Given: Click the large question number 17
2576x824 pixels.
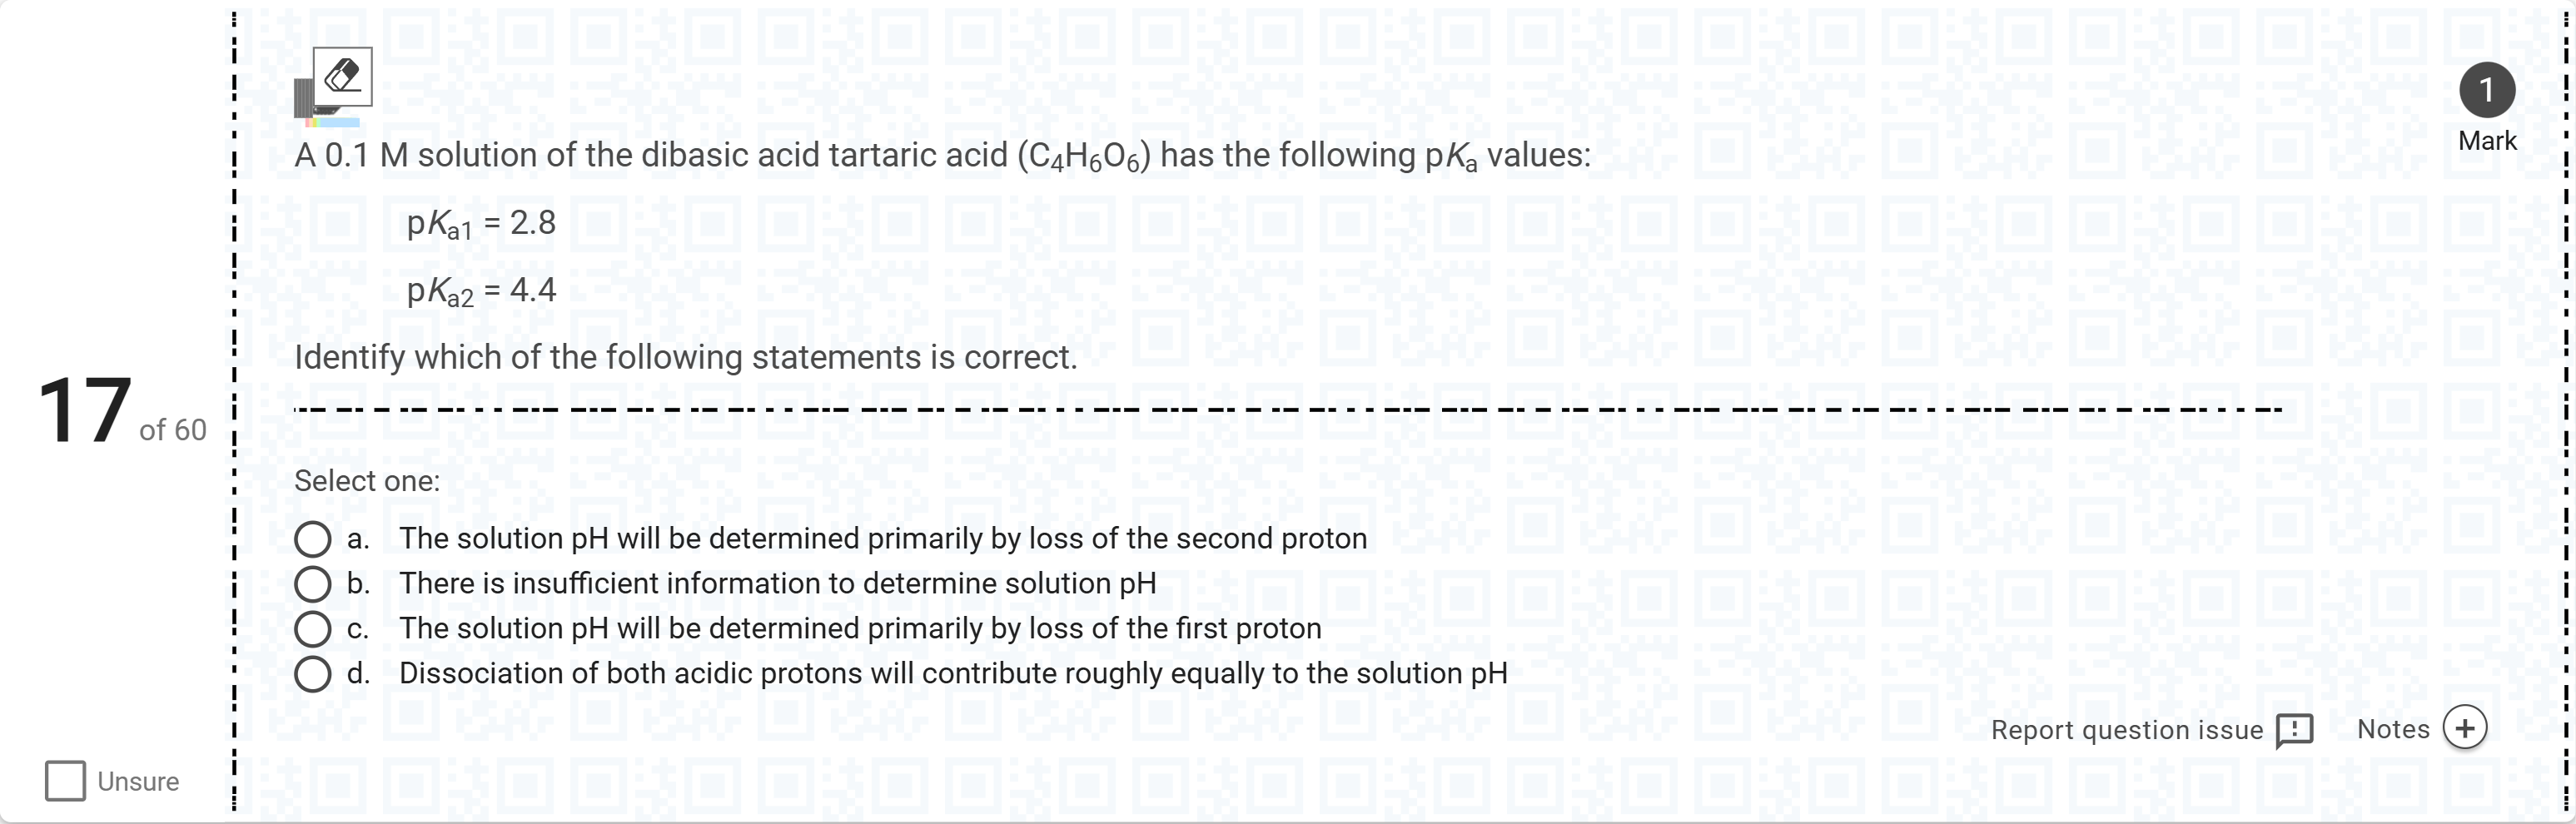Looking at the screenshot, I should point(85,410).
